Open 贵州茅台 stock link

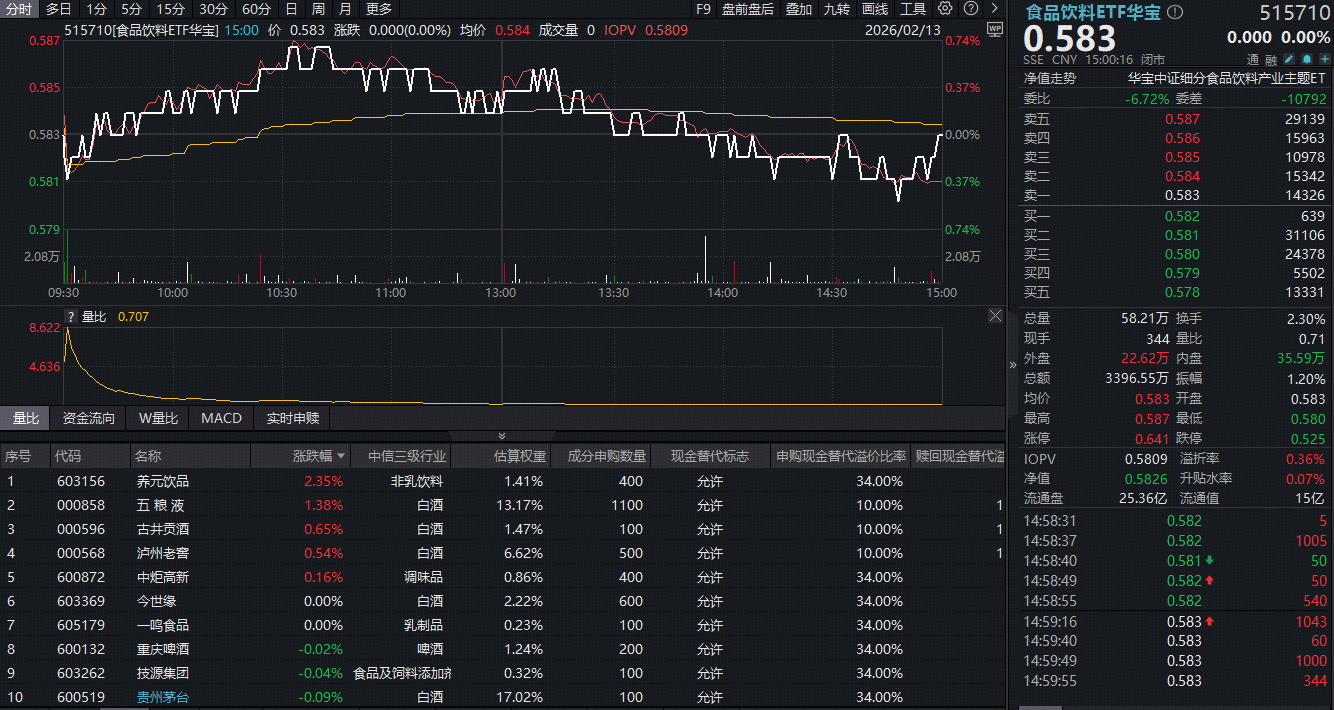click(x=162, y=697)
